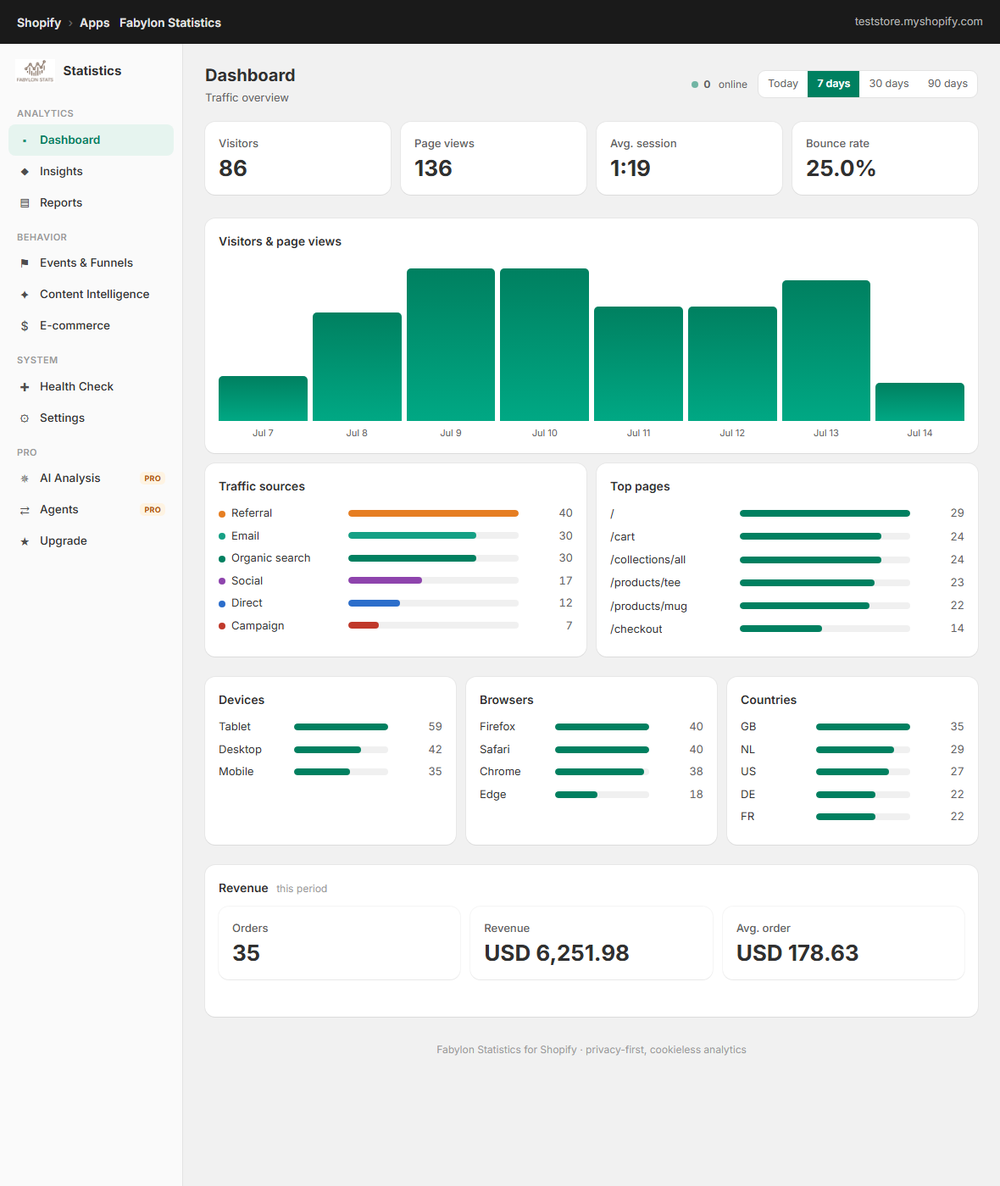Click the Jul 7 chart bar
The image size is (1000, 1186).
pyautogui.click(x=263, y=399)
